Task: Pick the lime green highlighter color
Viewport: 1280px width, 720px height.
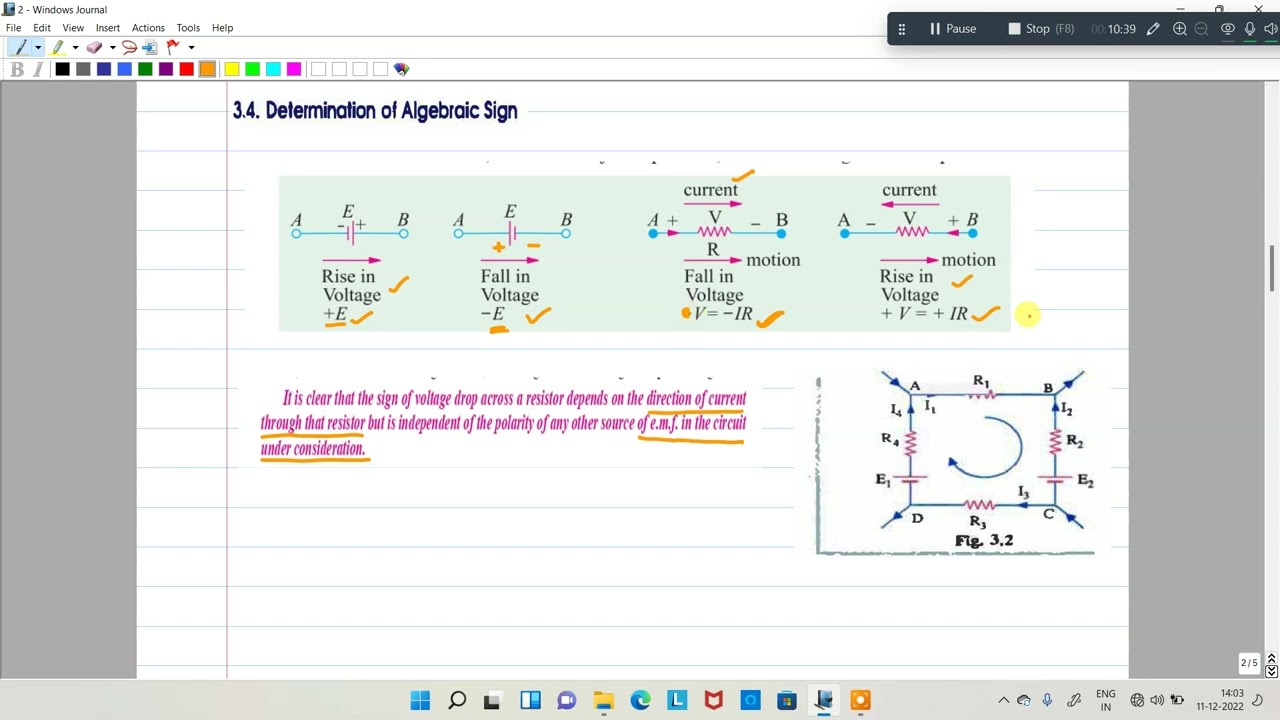Action: click(x=252, y=69)
